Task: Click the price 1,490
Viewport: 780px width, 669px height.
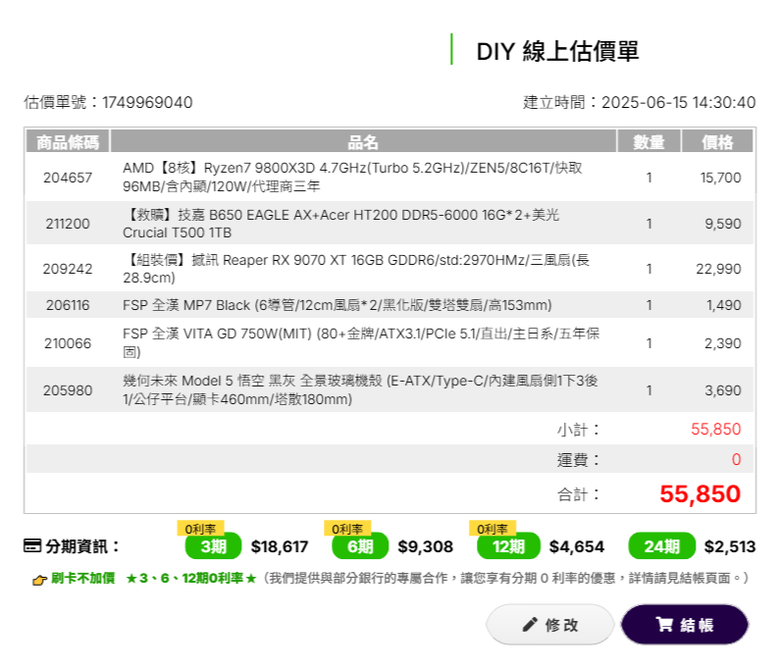Action: pos(724,305)
